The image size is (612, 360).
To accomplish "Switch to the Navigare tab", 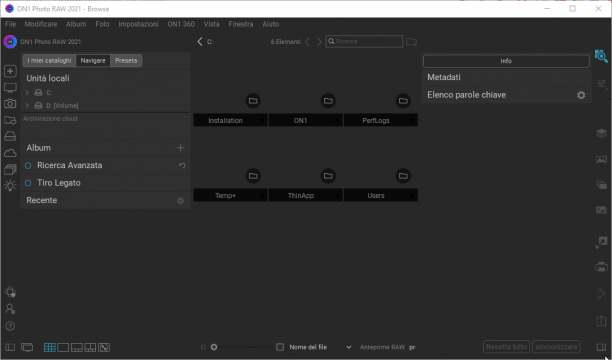I will [93, 61].
